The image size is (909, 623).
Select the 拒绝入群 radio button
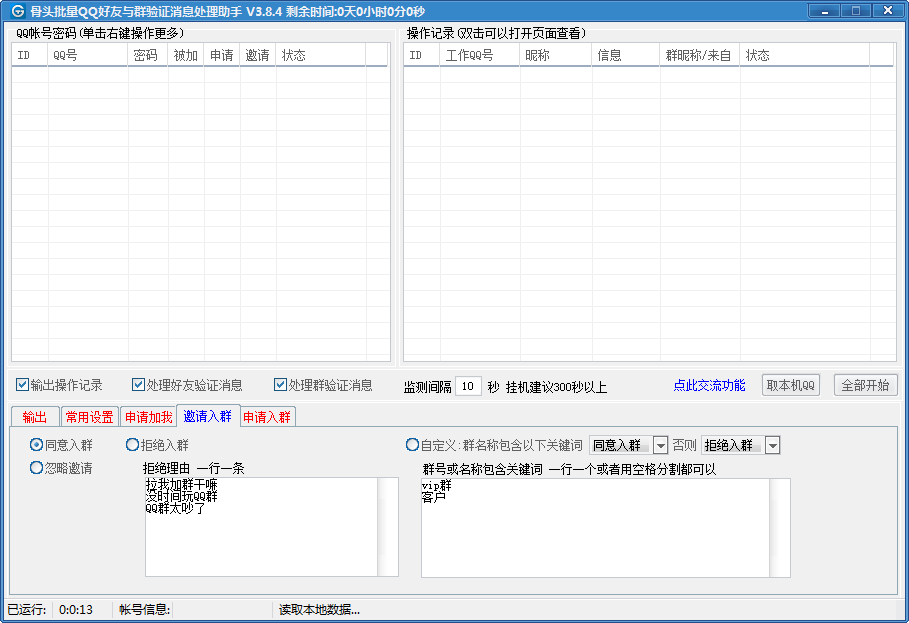click(x=132, y=445)
